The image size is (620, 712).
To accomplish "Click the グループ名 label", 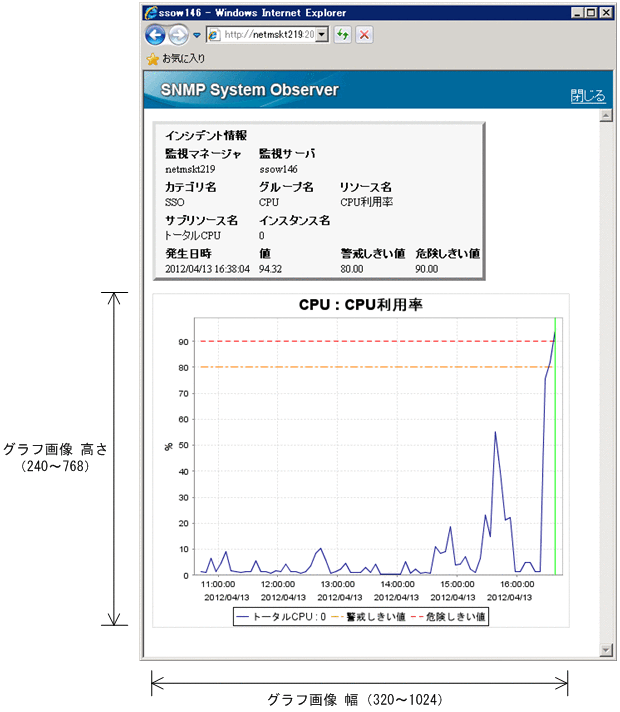I will pos(286,187).
